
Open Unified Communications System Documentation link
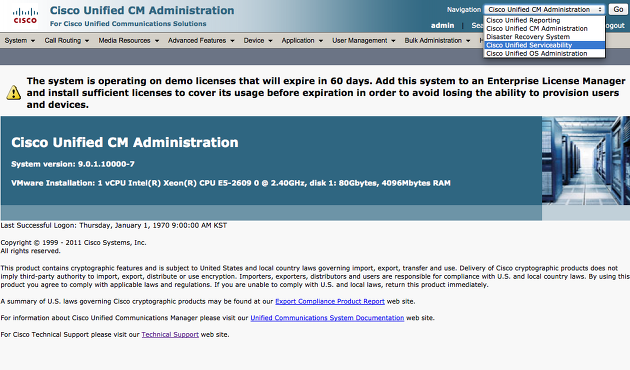[x=327, y=318]
